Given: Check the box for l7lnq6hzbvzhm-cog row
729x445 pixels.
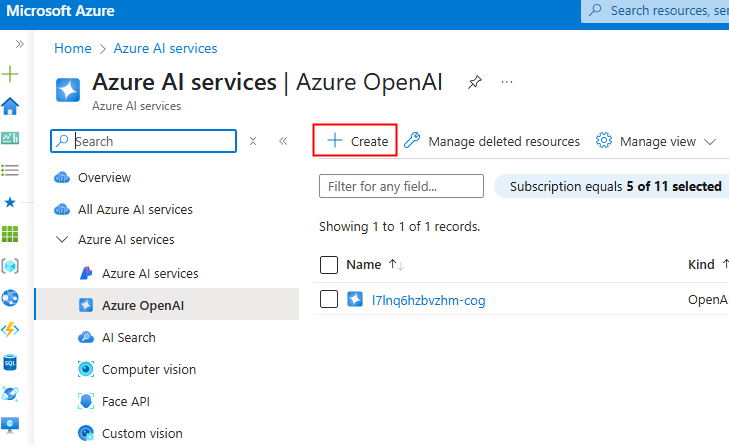Looking at the screenshot, I should click(x=328, y=299).
